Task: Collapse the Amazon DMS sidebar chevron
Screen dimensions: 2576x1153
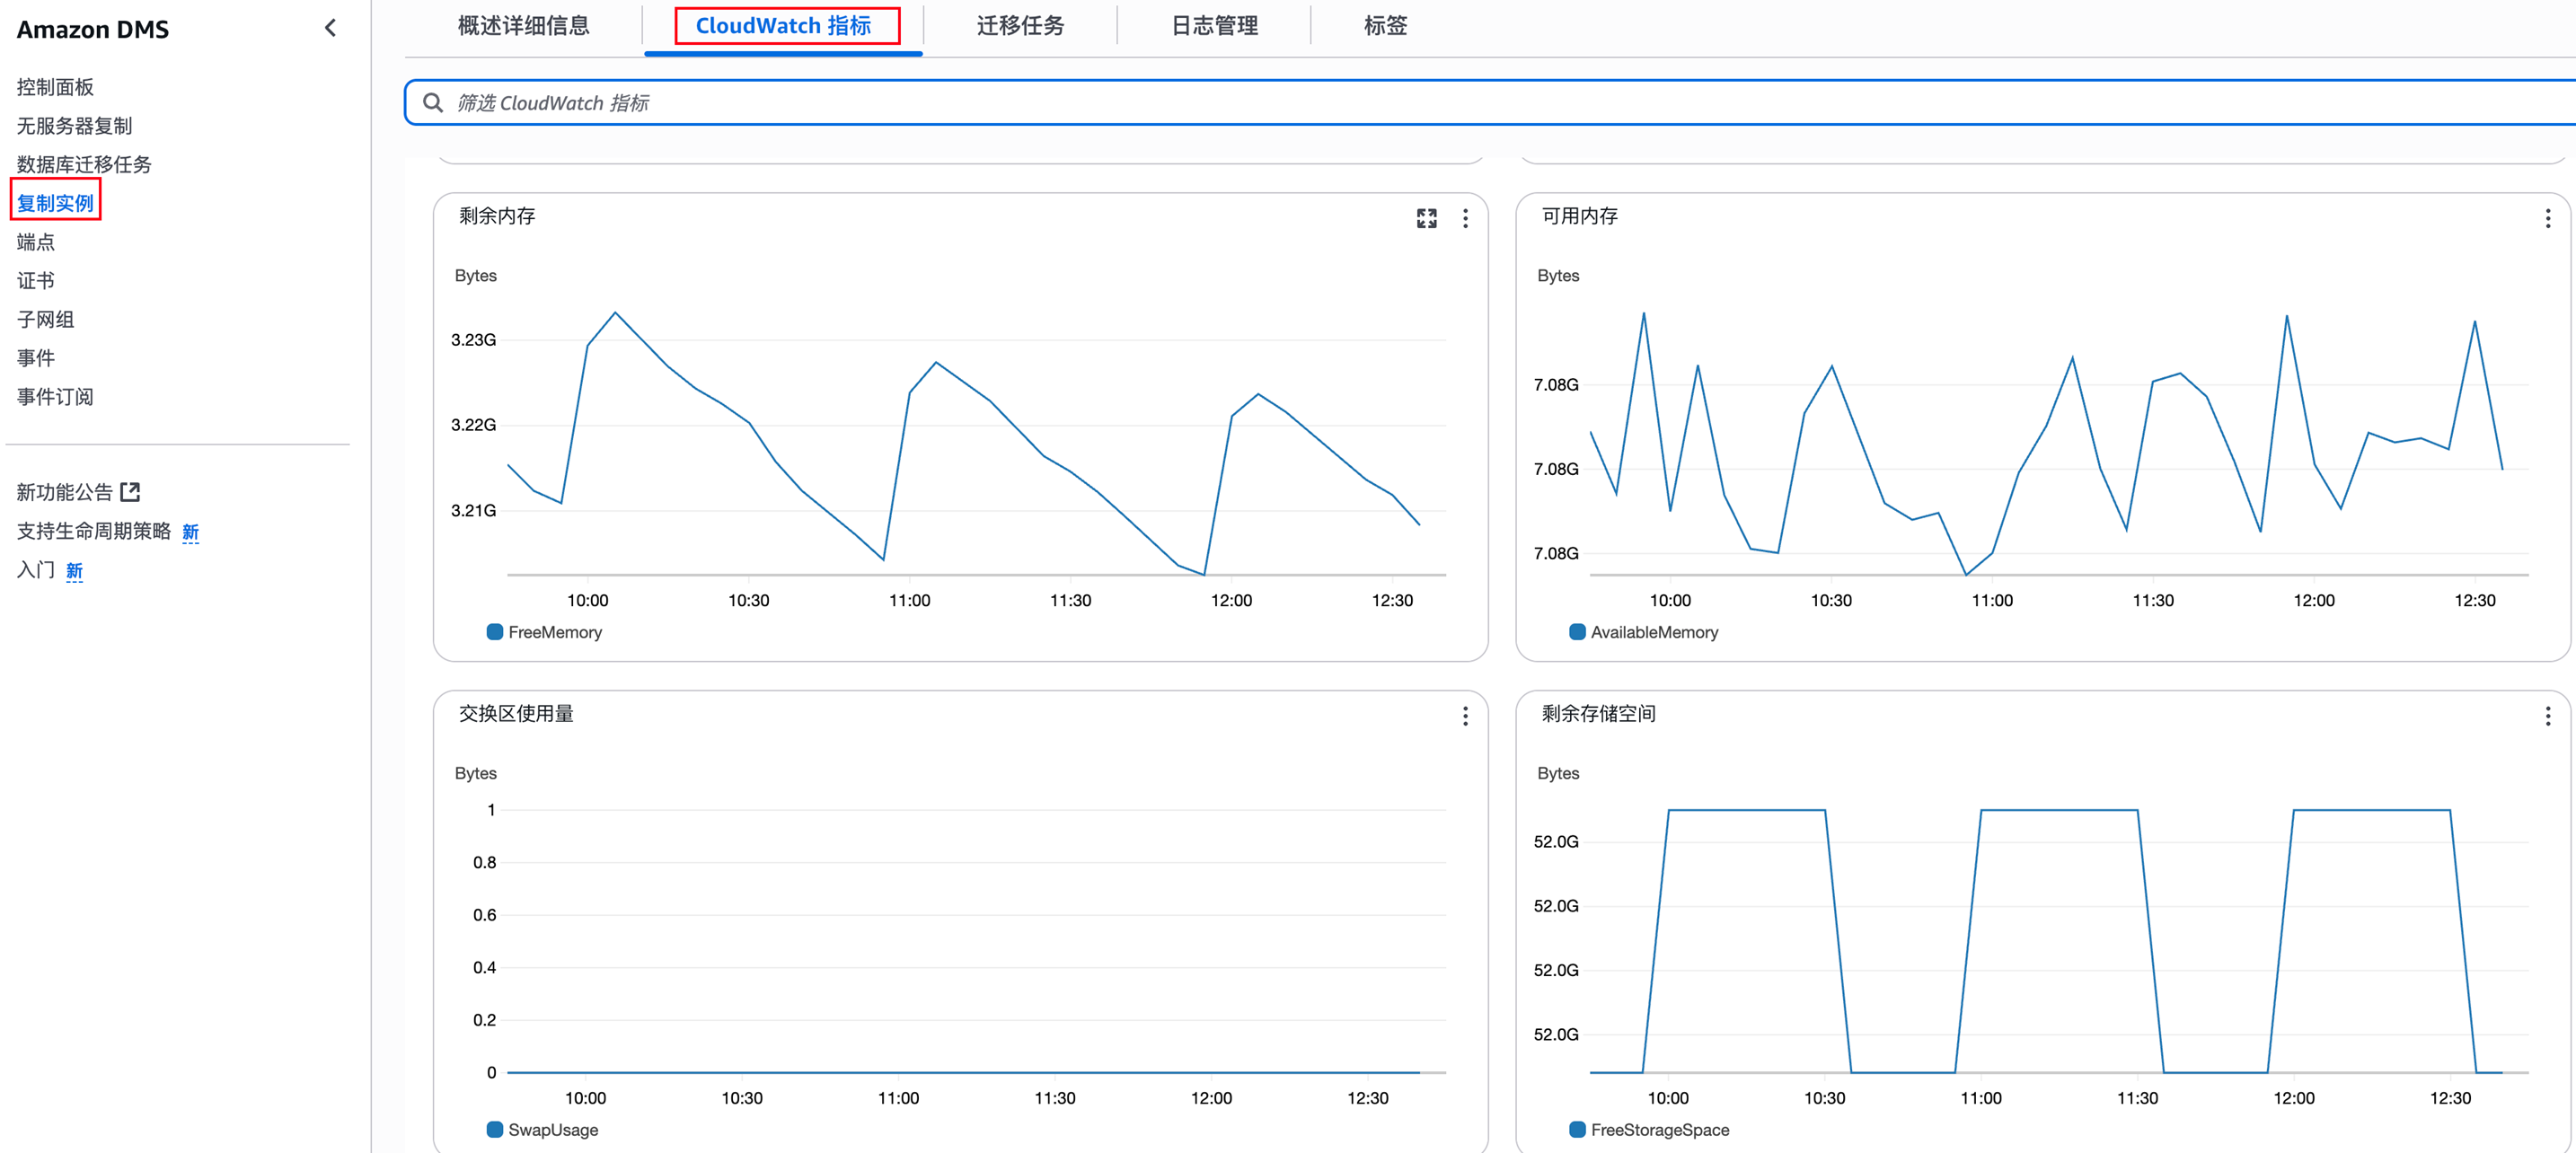Action: (x=330, y=28)
